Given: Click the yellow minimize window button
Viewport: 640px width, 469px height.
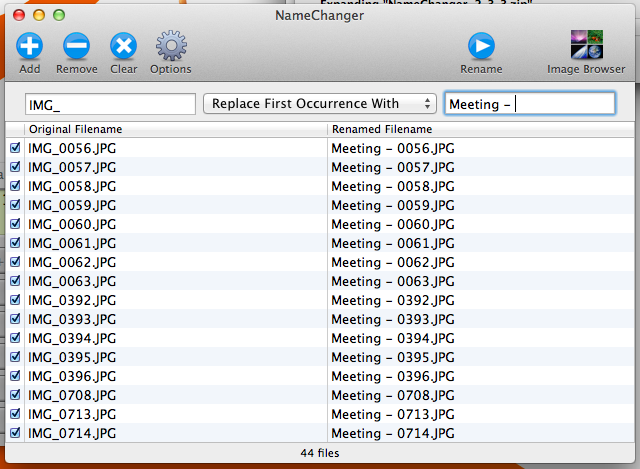Looking at the screenshot, I should point(39,16).
